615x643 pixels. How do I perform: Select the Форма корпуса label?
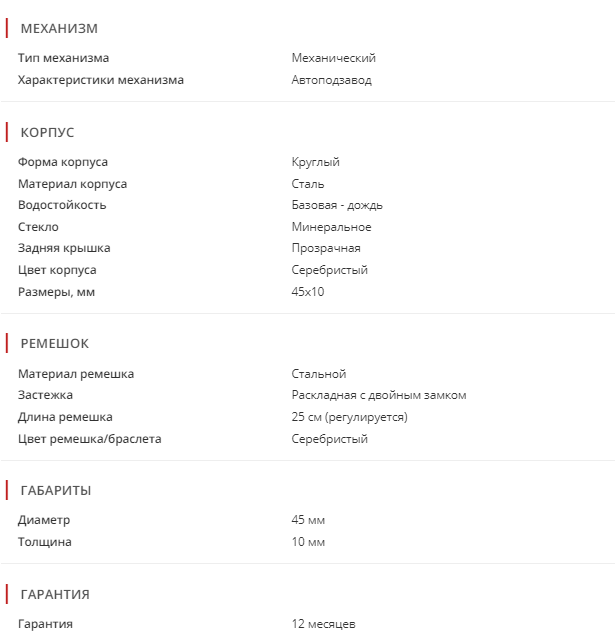63,162
